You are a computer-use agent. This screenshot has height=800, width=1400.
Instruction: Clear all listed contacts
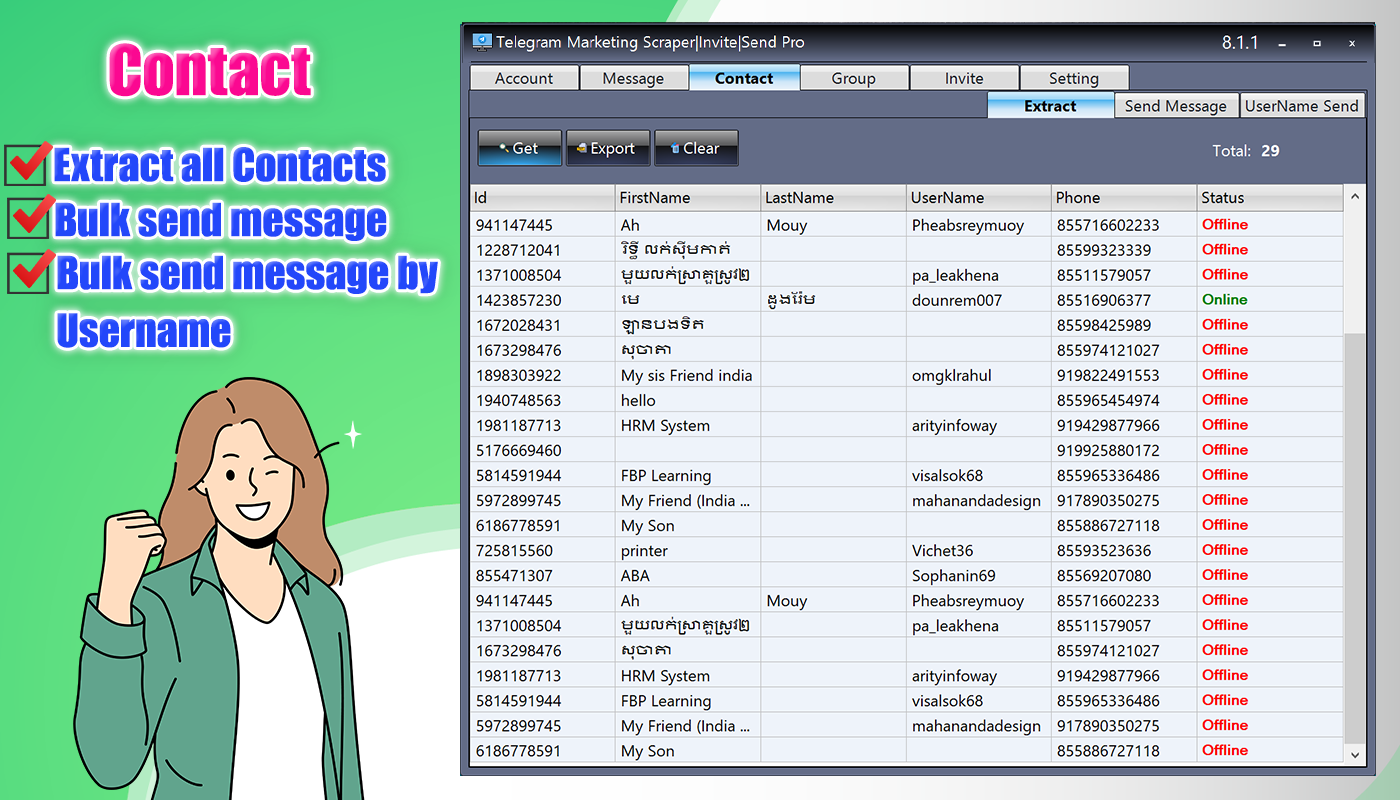[x=696, y=147]
